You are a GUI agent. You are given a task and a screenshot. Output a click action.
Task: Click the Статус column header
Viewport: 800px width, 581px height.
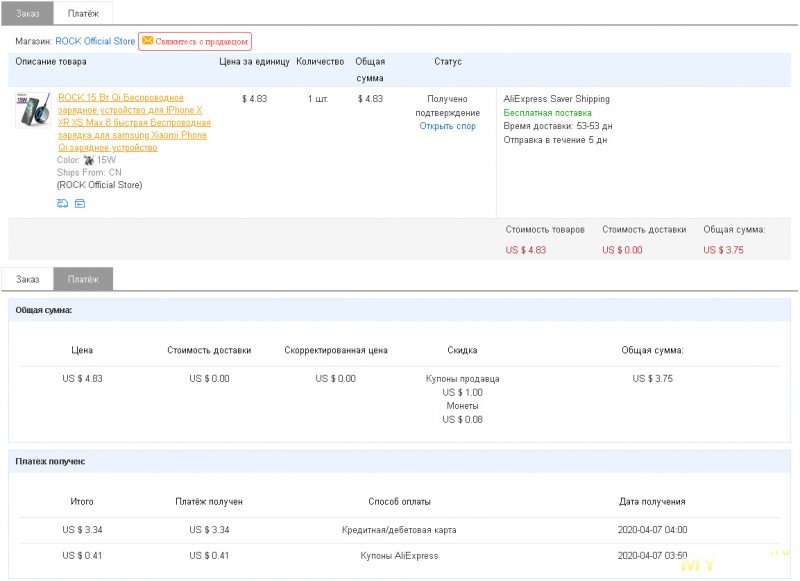coord(447,62)
